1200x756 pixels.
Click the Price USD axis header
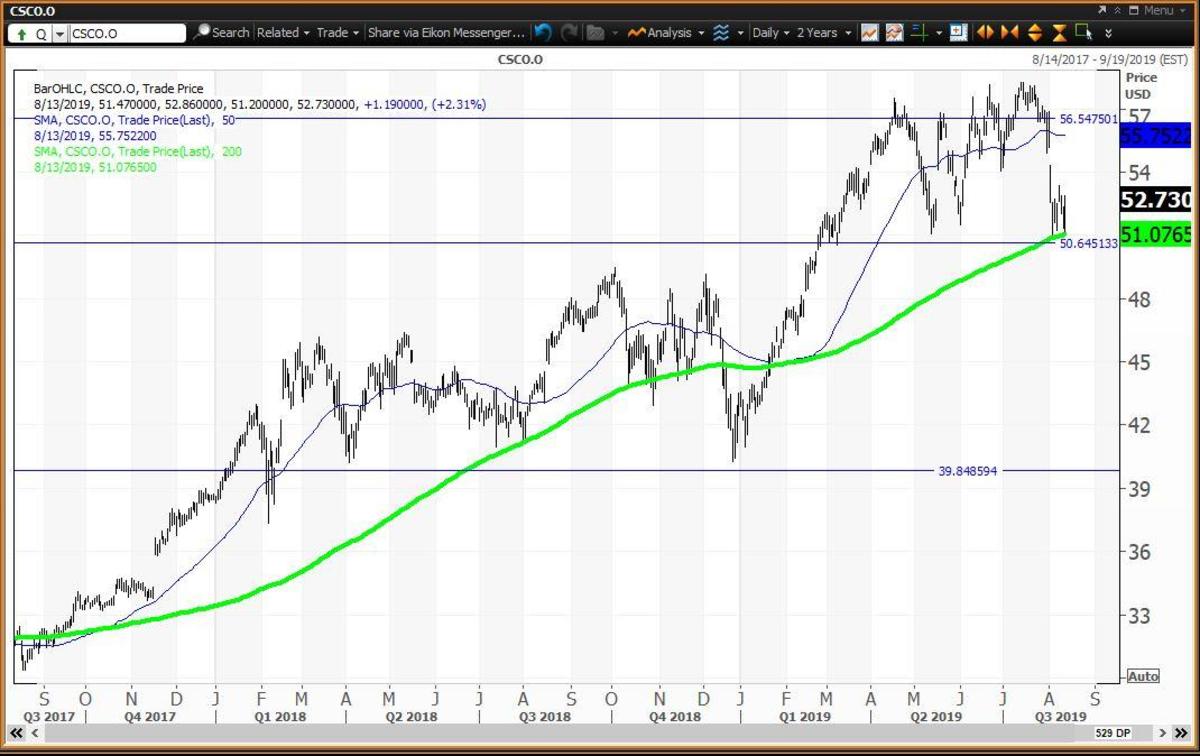point(1141,86)
